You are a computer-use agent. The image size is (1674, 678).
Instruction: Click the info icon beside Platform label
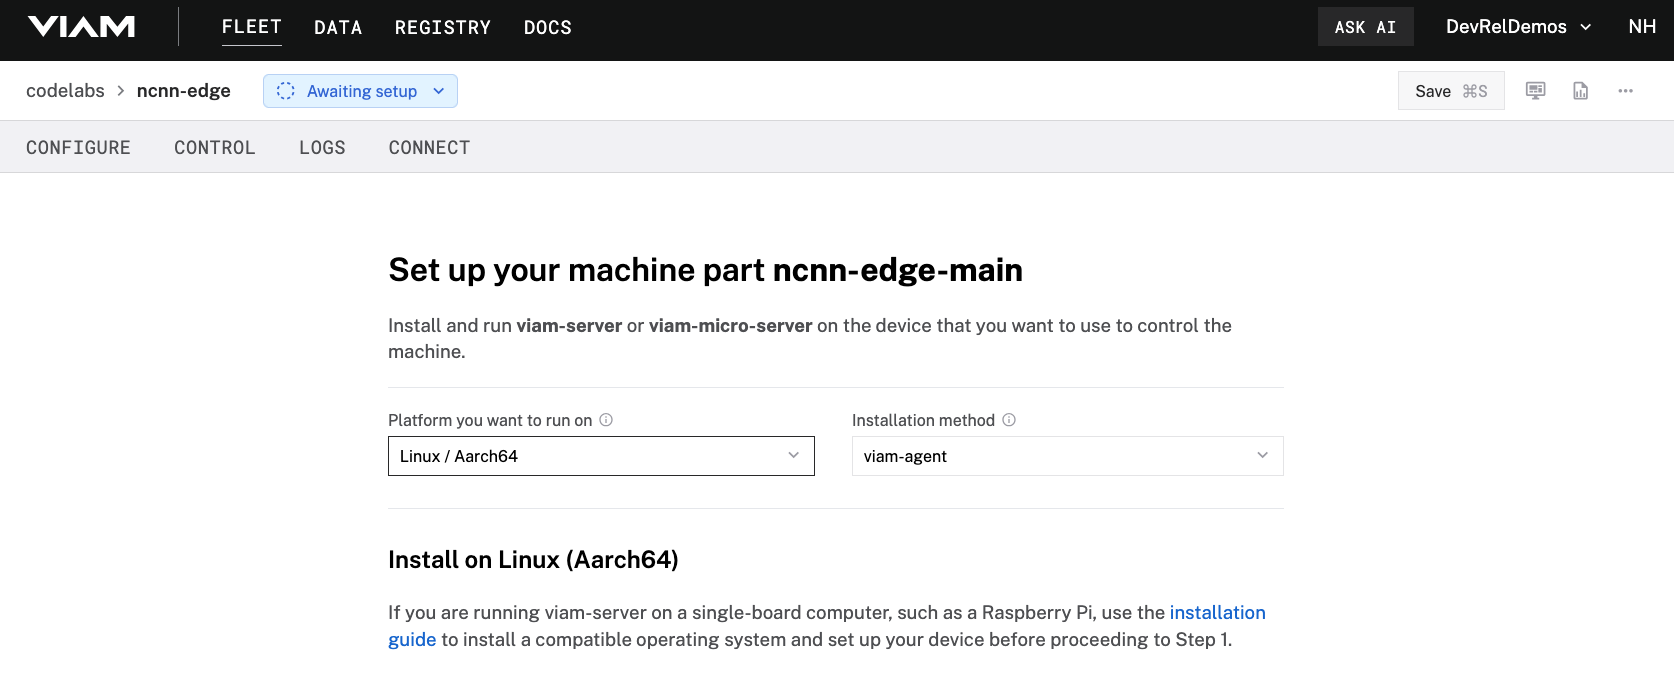click(606, 420)
